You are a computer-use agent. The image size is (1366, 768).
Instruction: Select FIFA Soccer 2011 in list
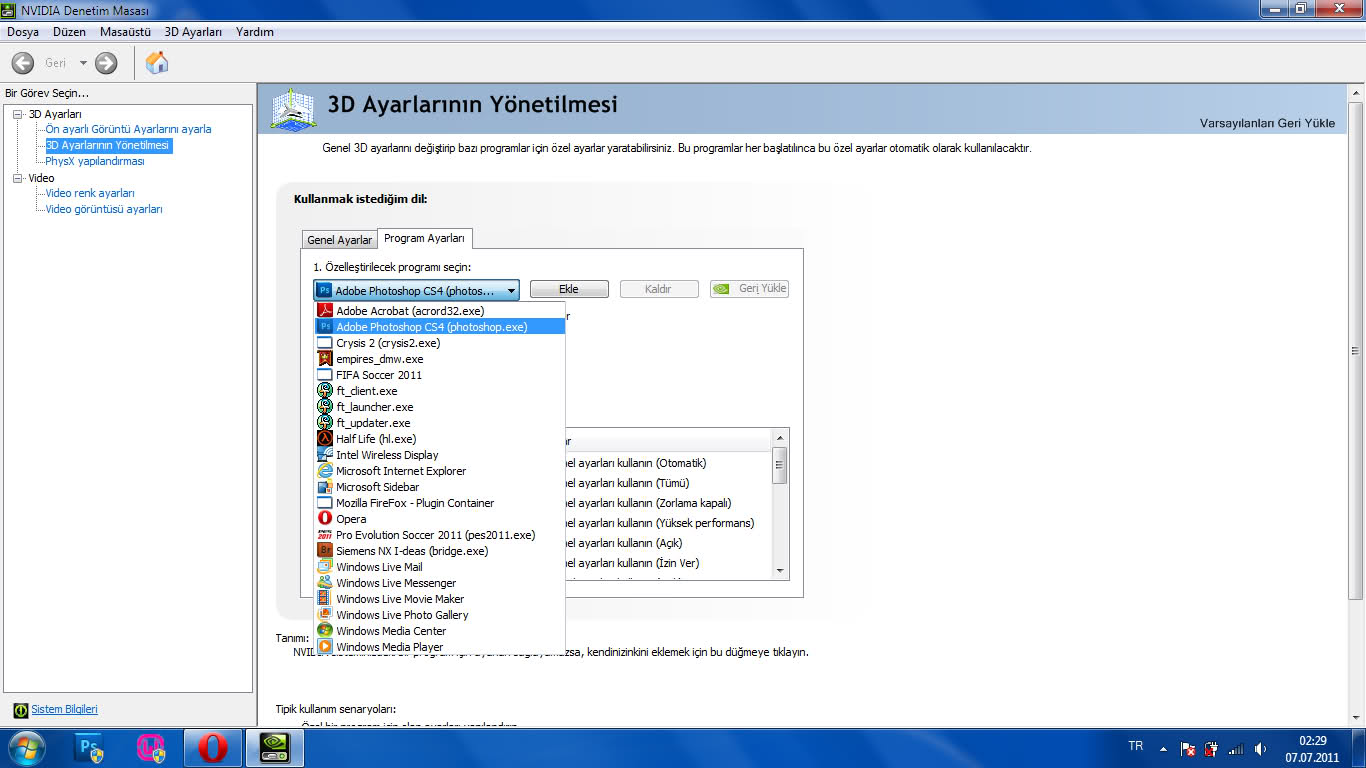coord(440,375)
